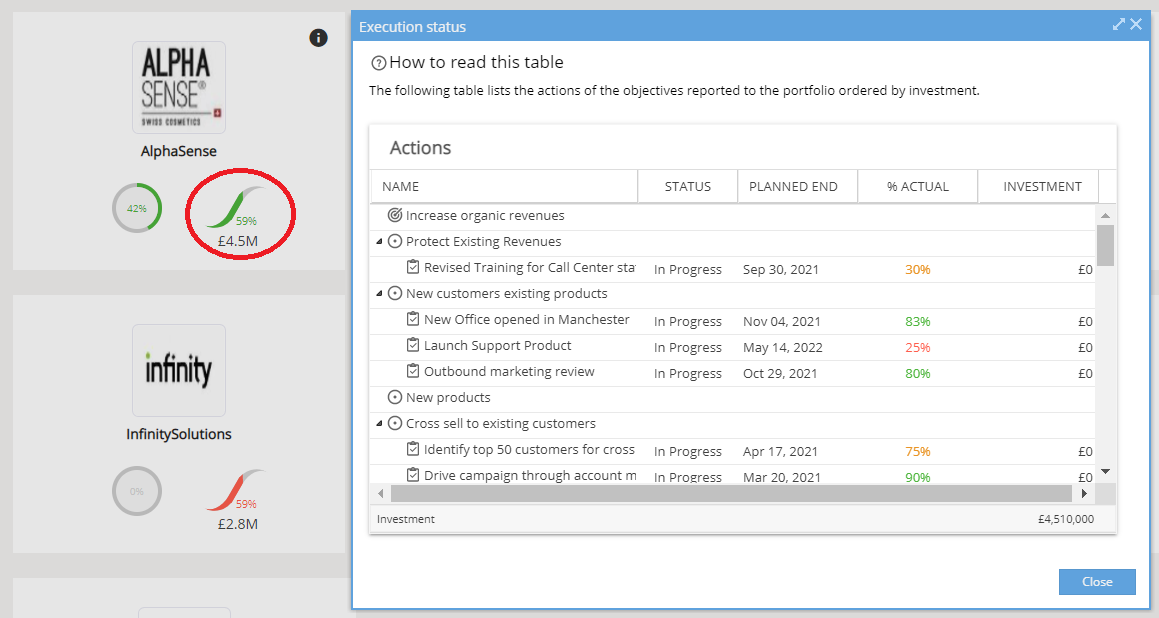Screen dimensions: 1159x618
Task: Click the 83% actual value
Action: pos(917,322)
